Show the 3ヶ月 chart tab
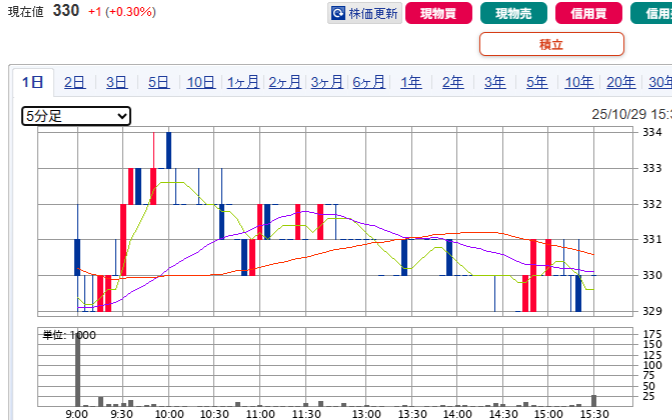This screenshot has height=420, width=672. (327, 82)
